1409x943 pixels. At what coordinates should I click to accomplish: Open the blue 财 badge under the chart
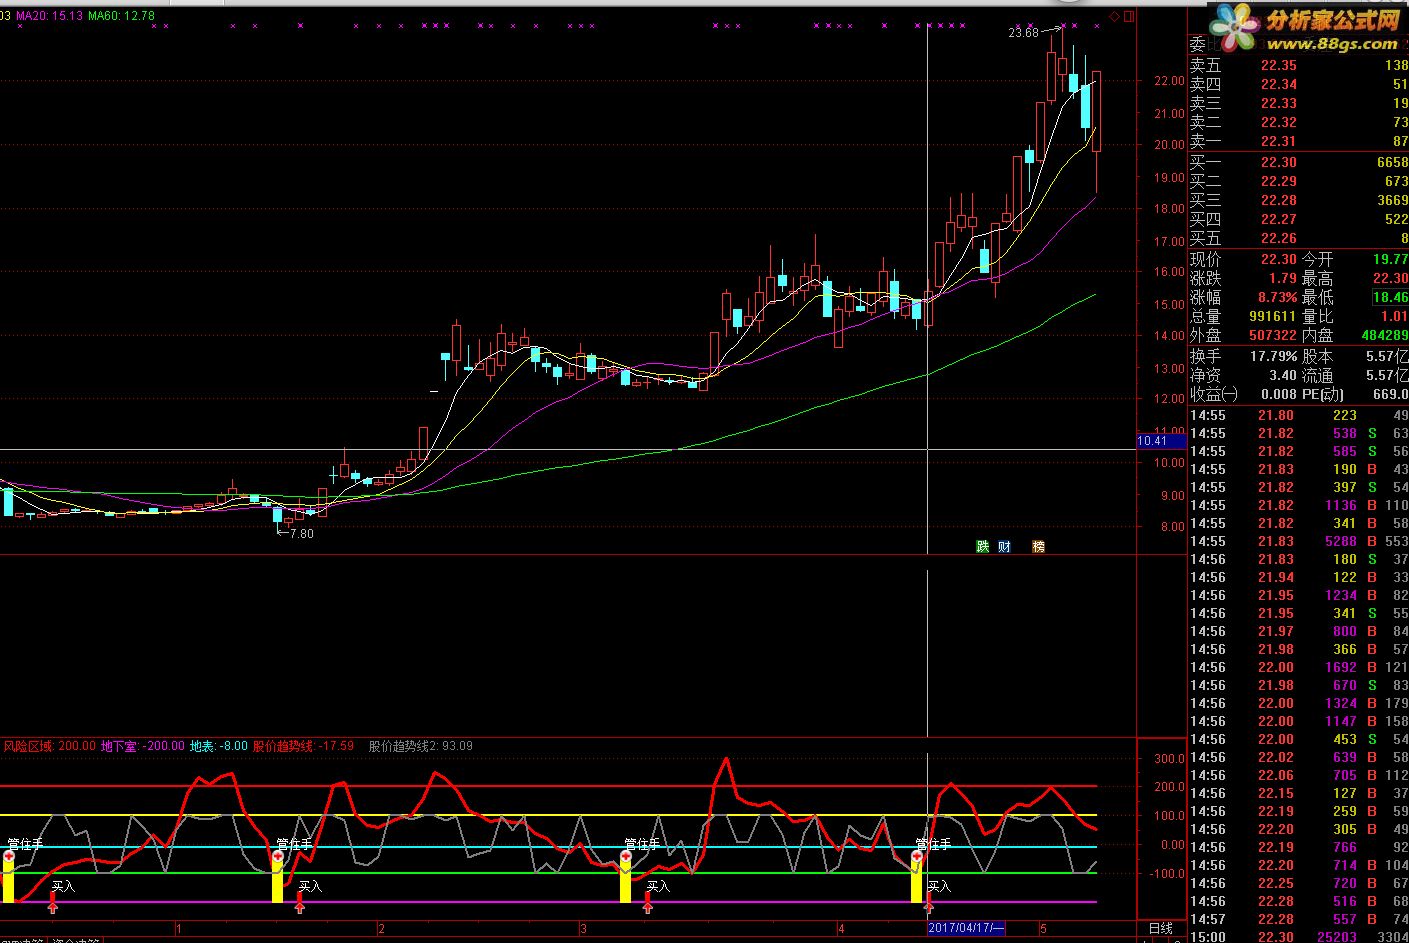(x=1005, y=546)
